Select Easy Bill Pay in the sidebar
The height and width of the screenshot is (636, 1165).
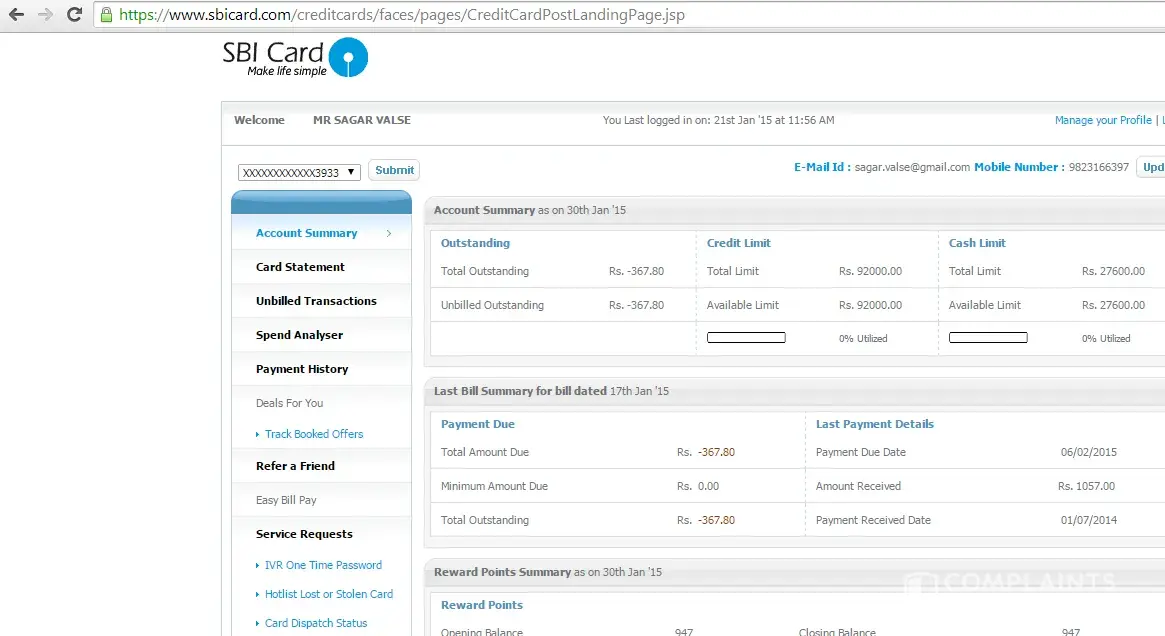pos(286,500)
